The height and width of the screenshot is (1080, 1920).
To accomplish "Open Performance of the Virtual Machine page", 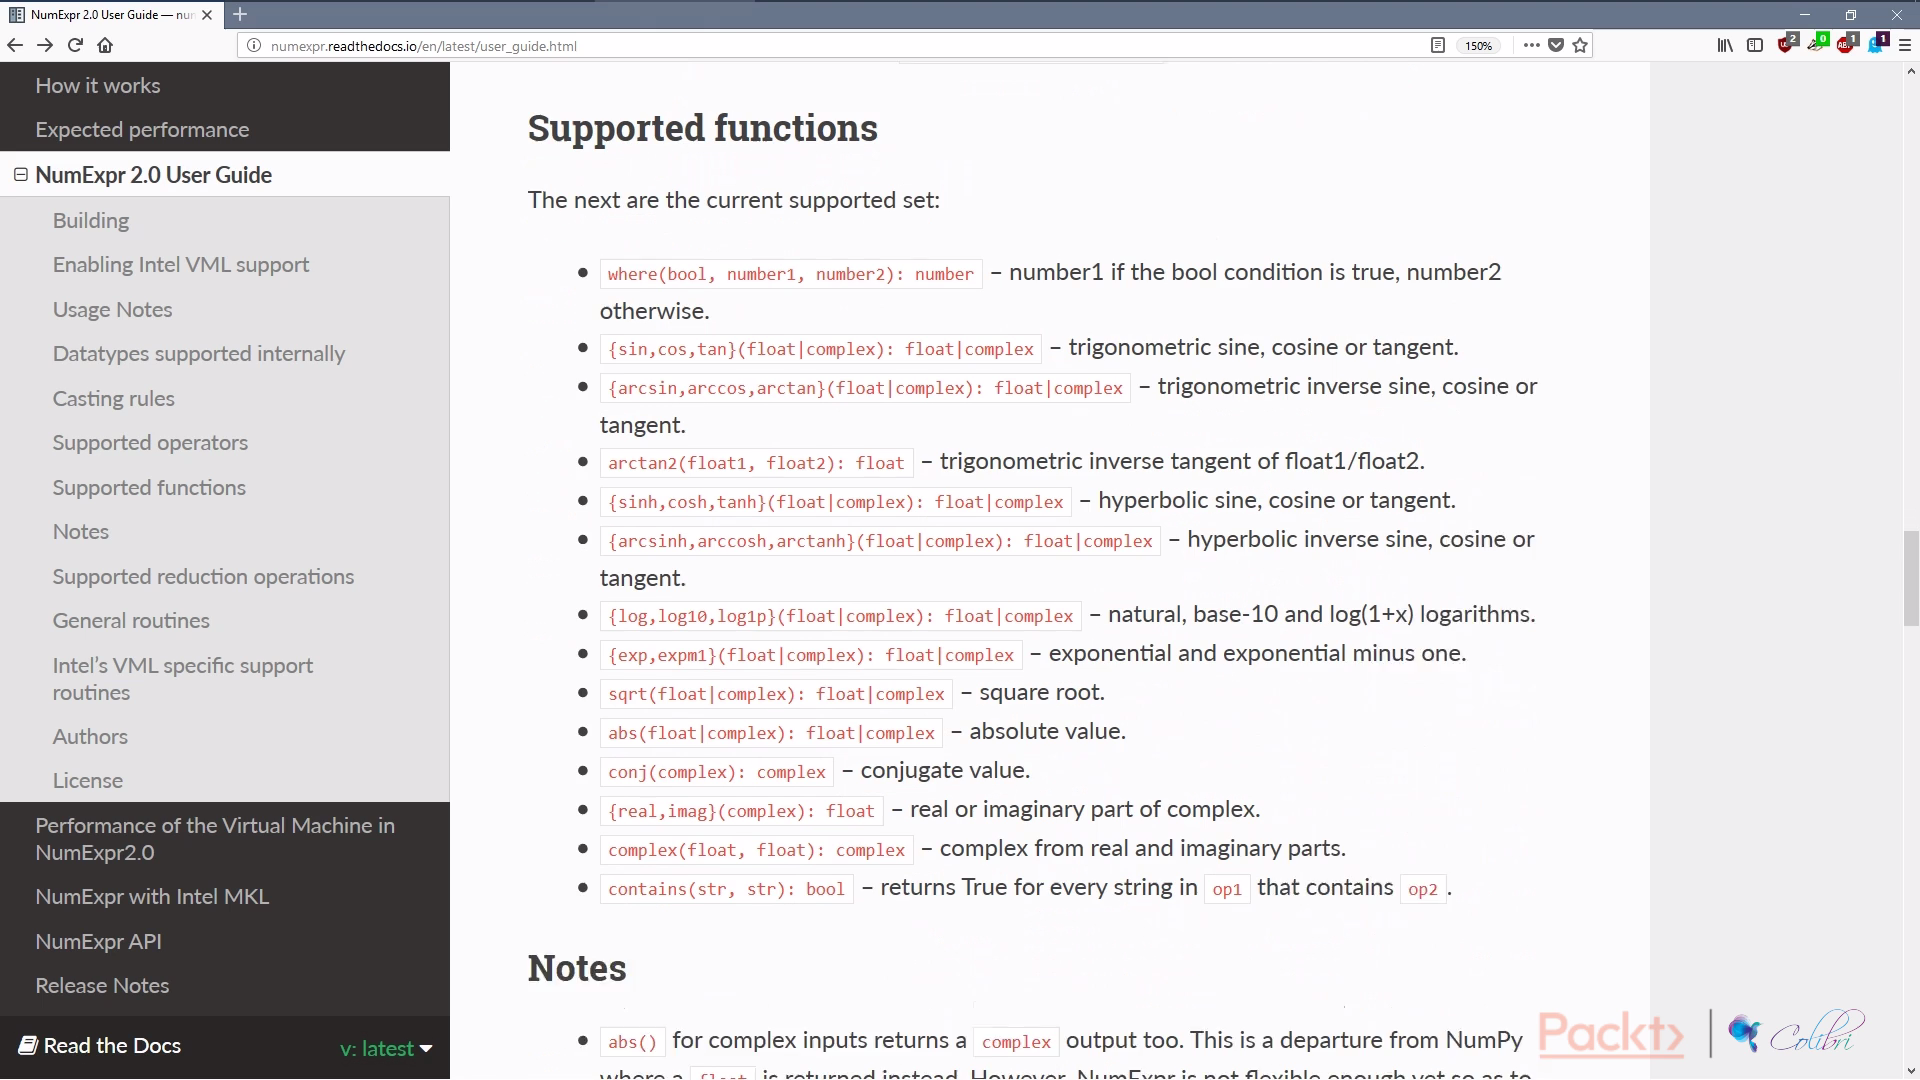I will 215,839.
